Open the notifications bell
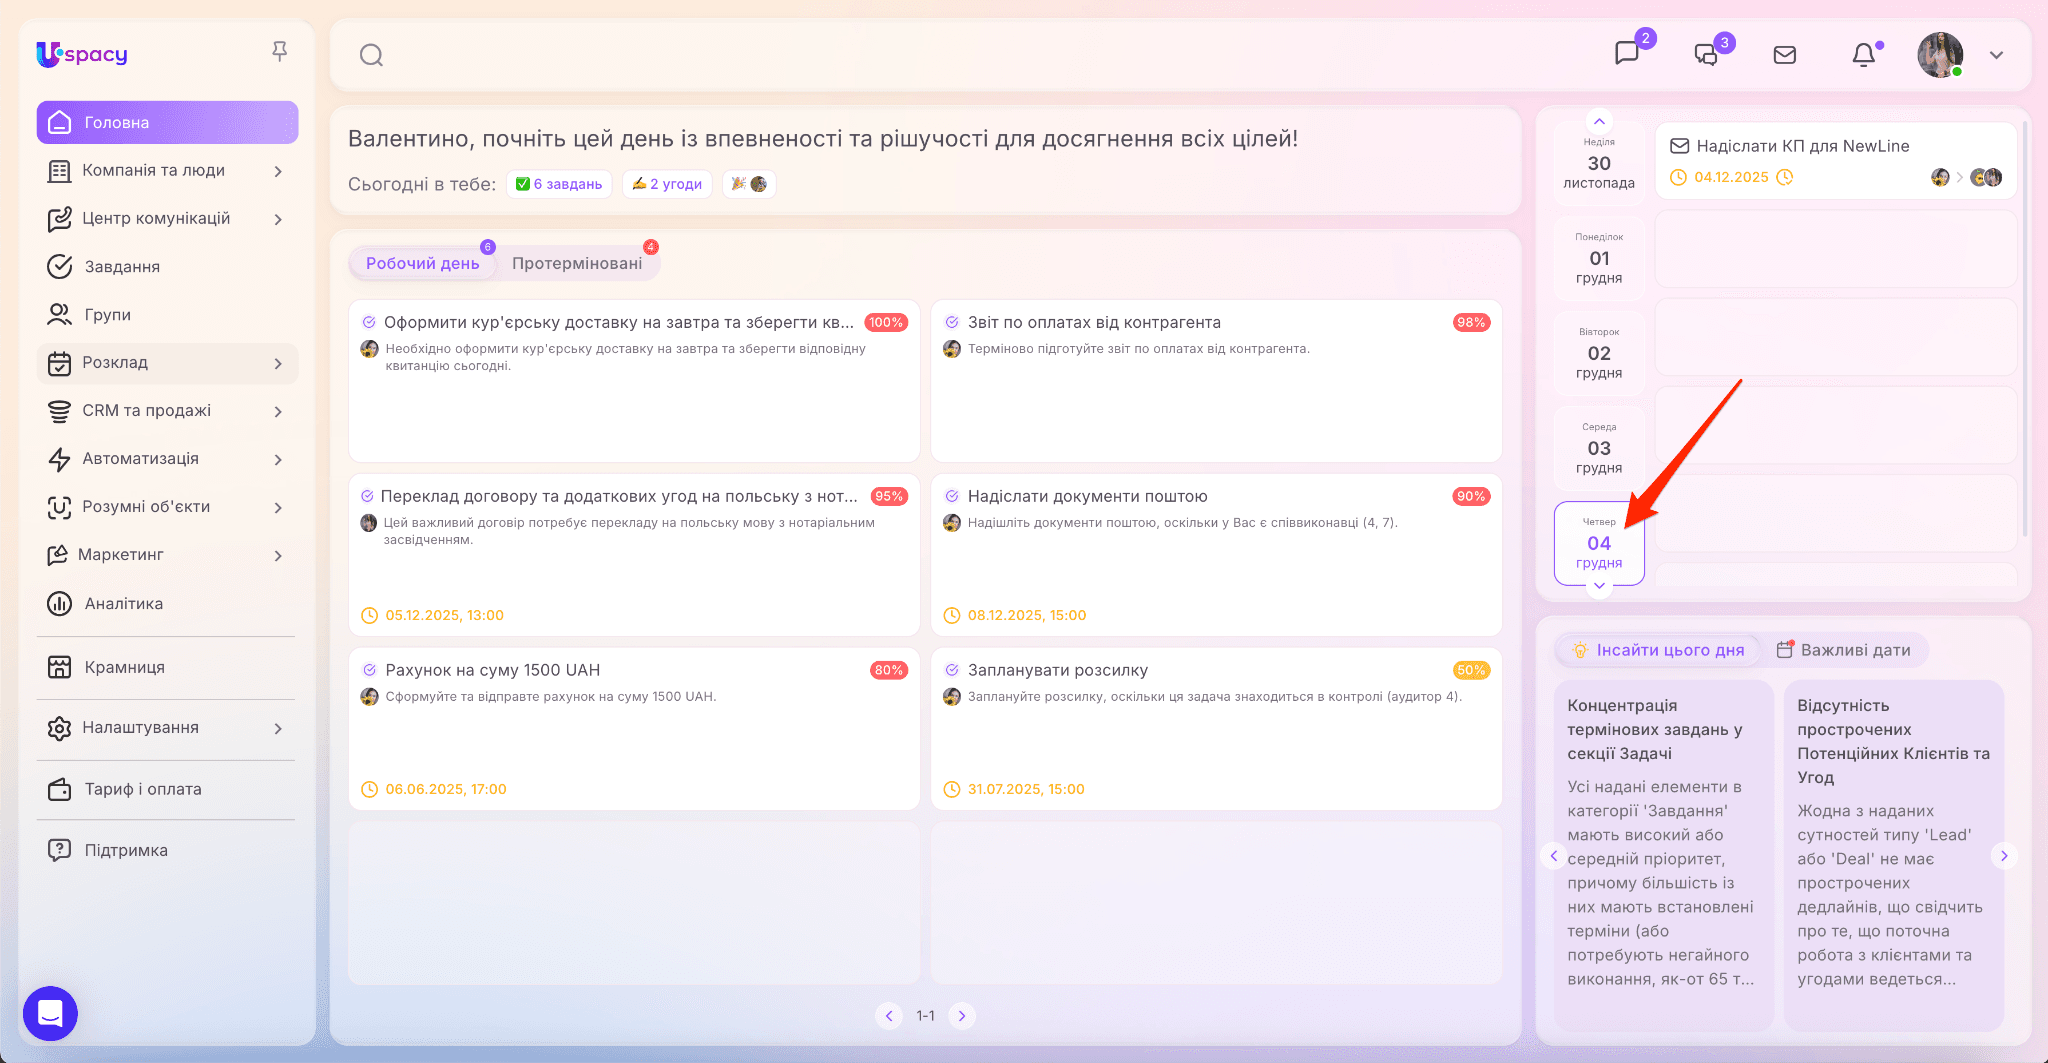The image size is (2048, 1063). tap(1864, 55)
